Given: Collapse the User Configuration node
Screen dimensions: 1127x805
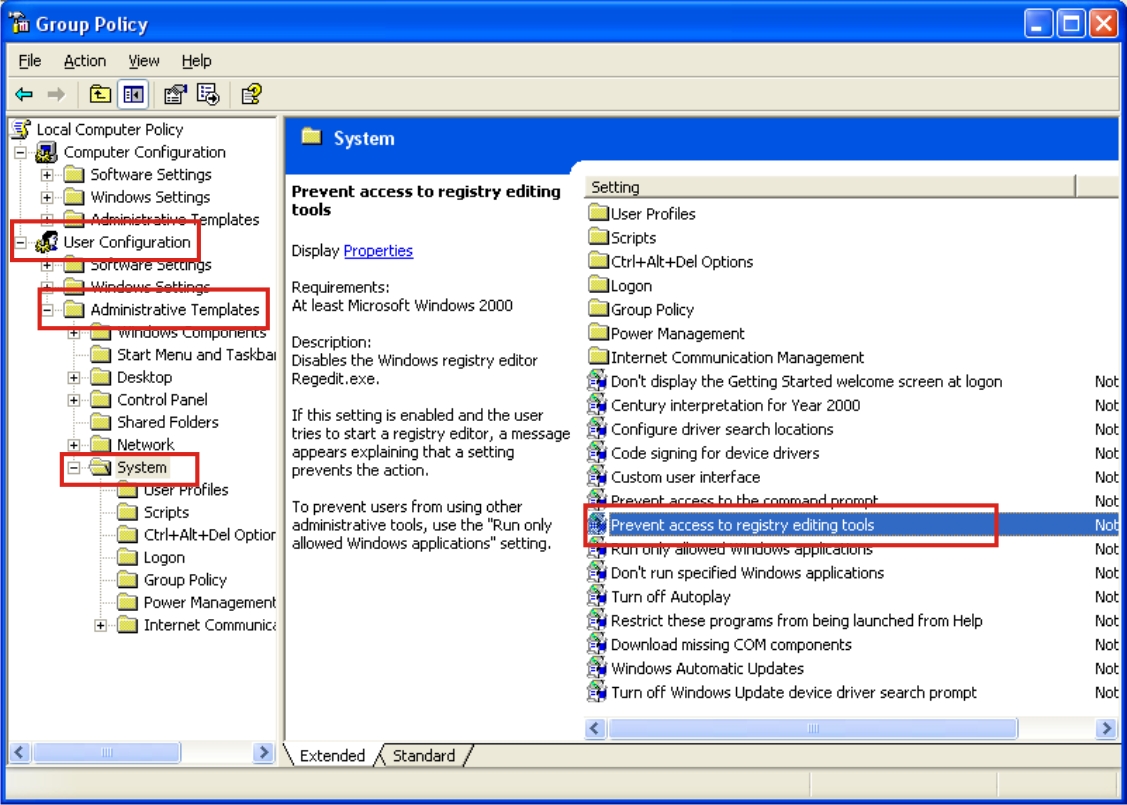Looking at the screenshot, I should tap(20, 243).
